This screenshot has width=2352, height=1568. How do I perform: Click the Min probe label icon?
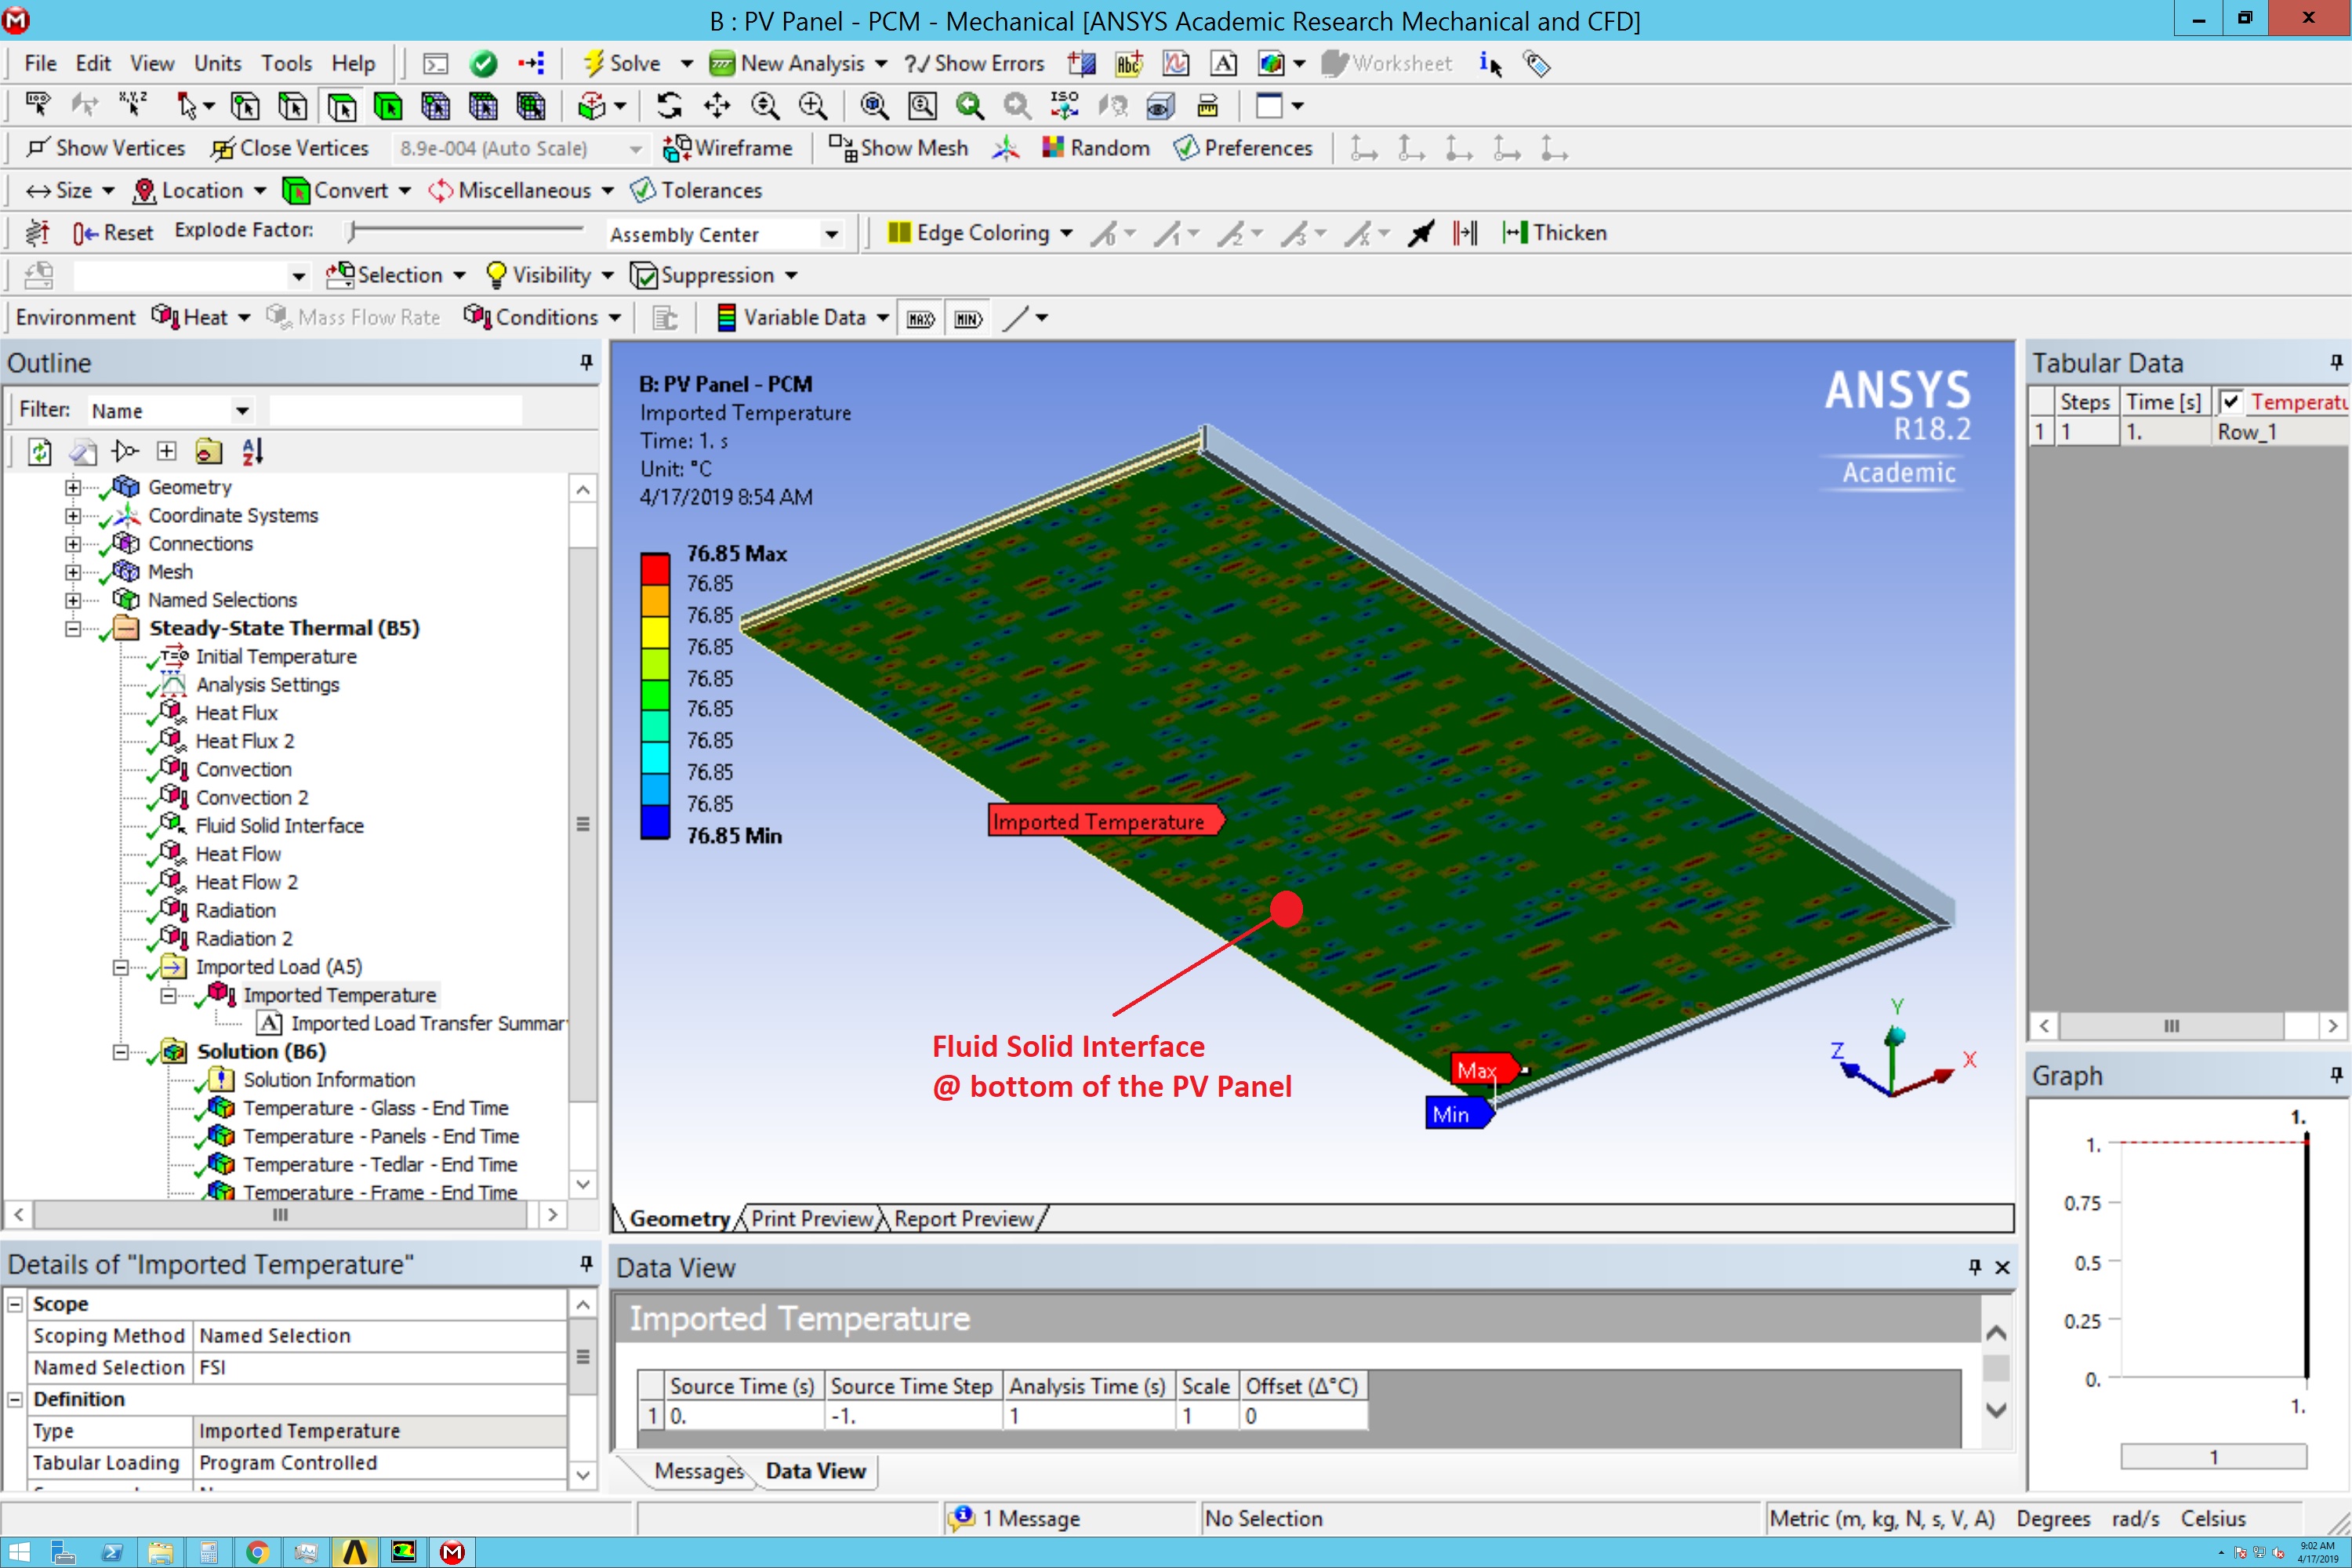click(968, 318)
